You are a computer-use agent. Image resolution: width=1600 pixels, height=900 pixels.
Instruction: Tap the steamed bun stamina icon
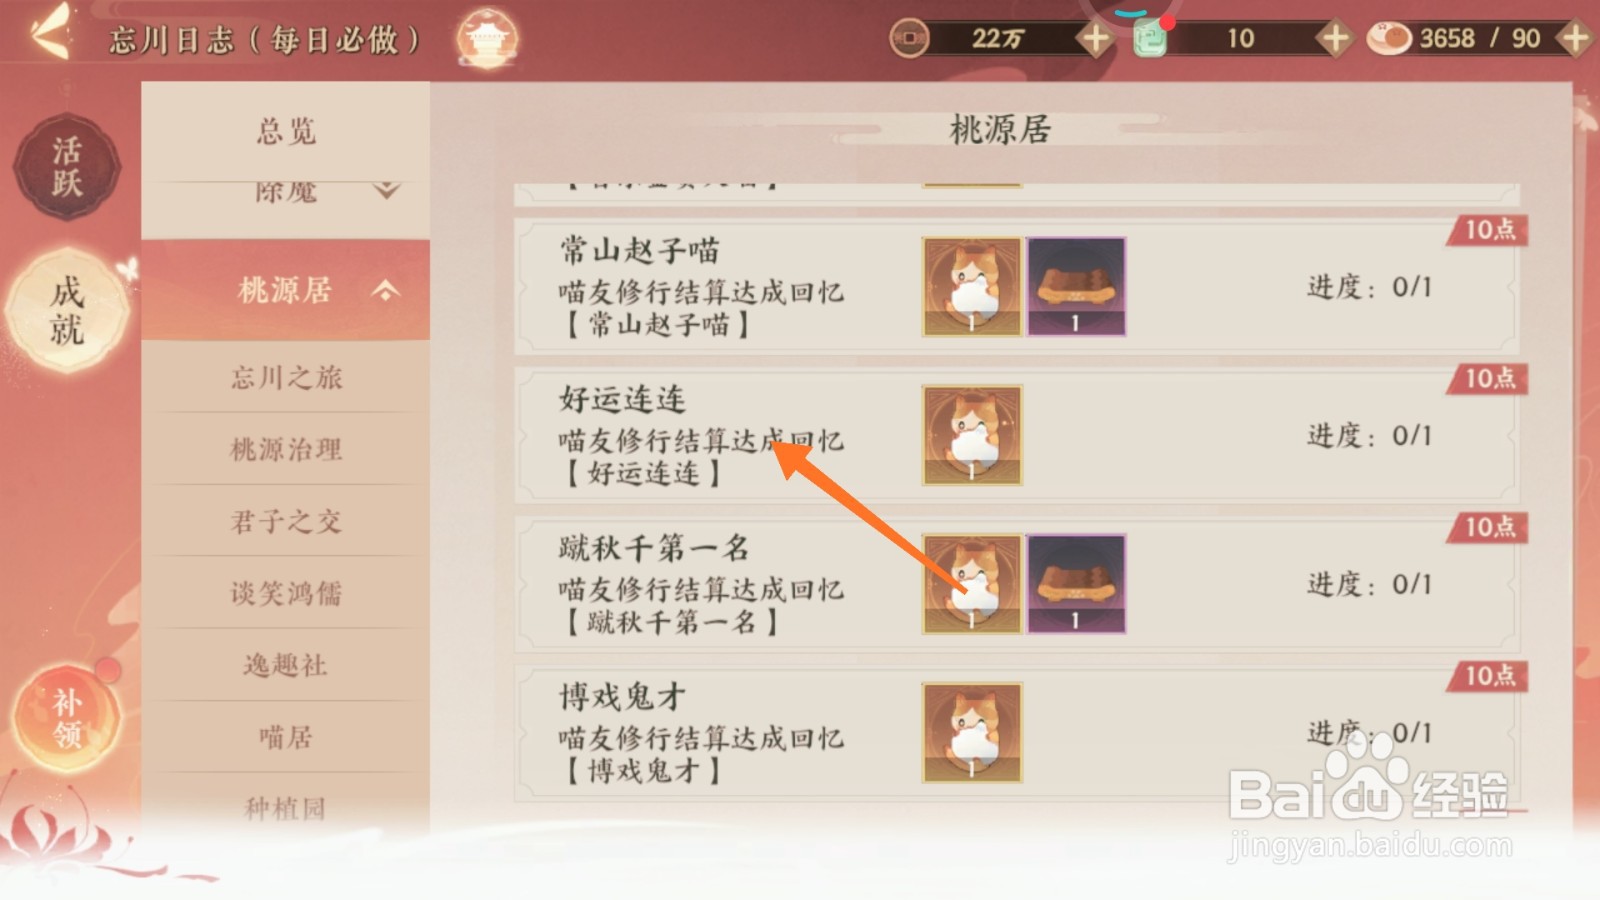[x=1388, y=39]
